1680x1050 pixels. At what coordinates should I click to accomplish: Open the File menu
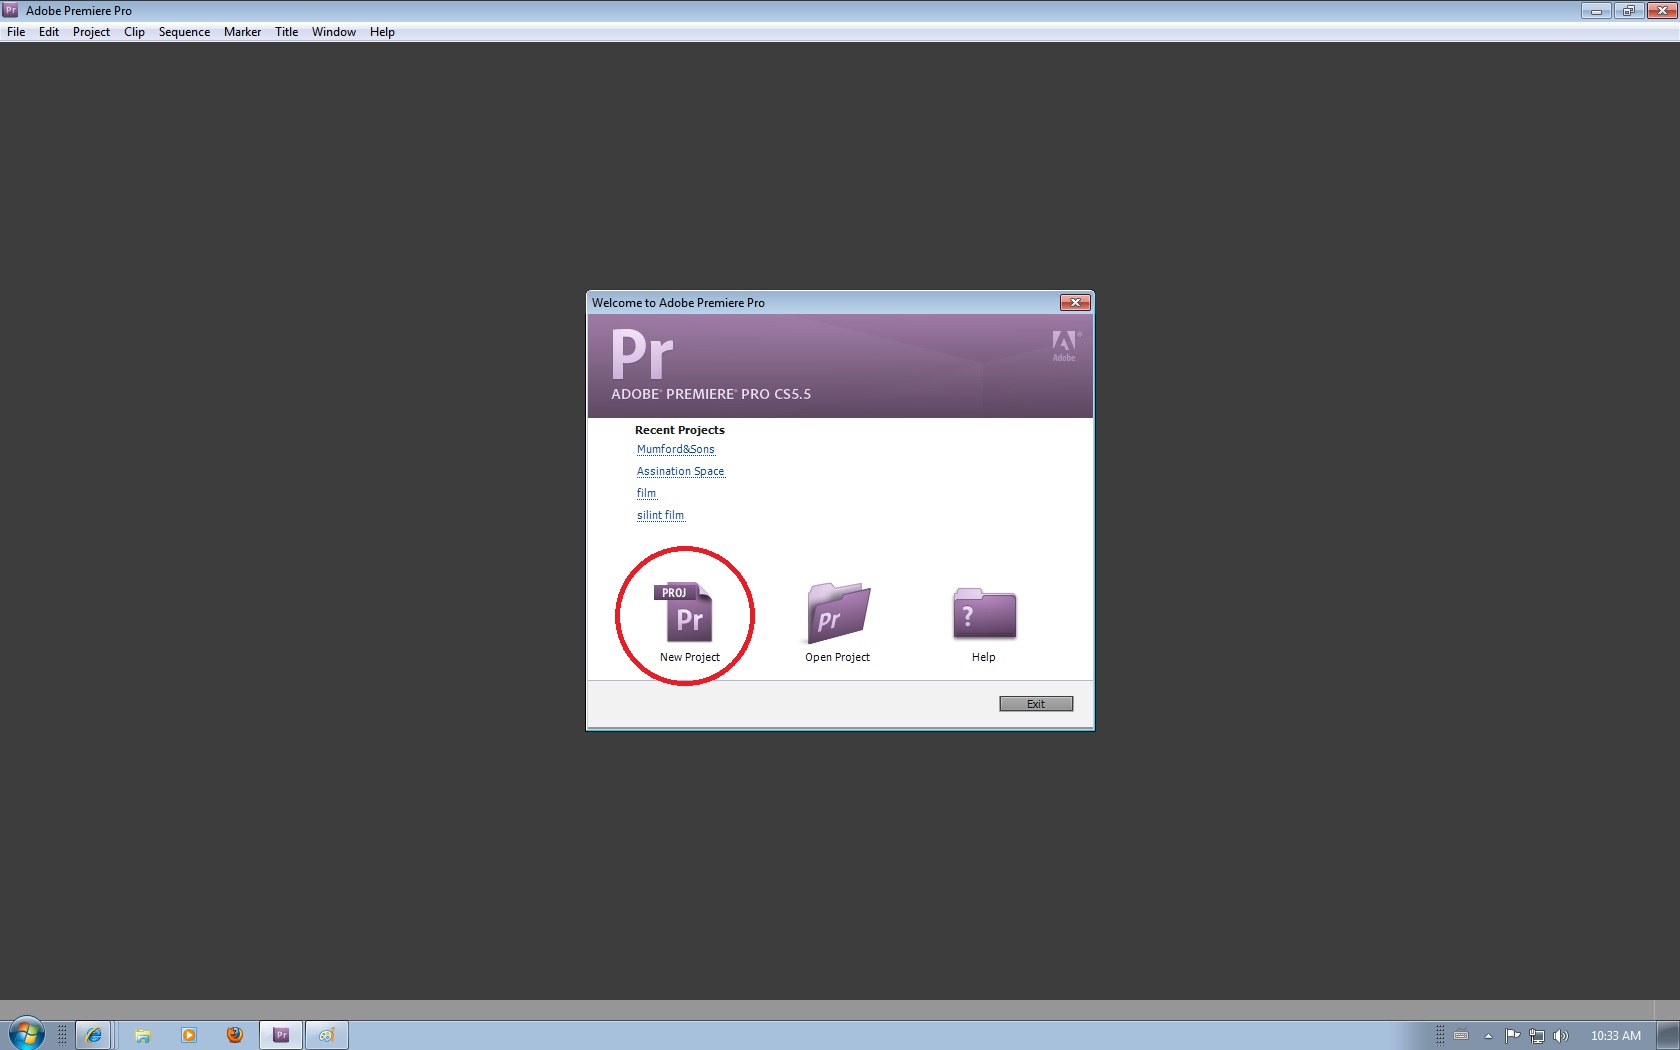point(16,32)
